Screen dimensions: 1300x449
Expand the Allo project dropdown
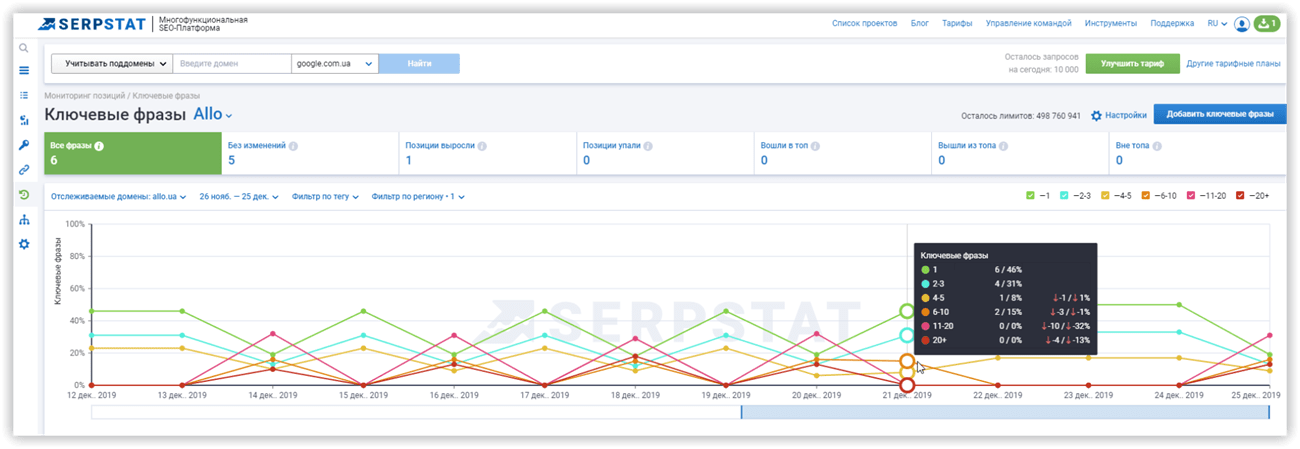point(212,114)
